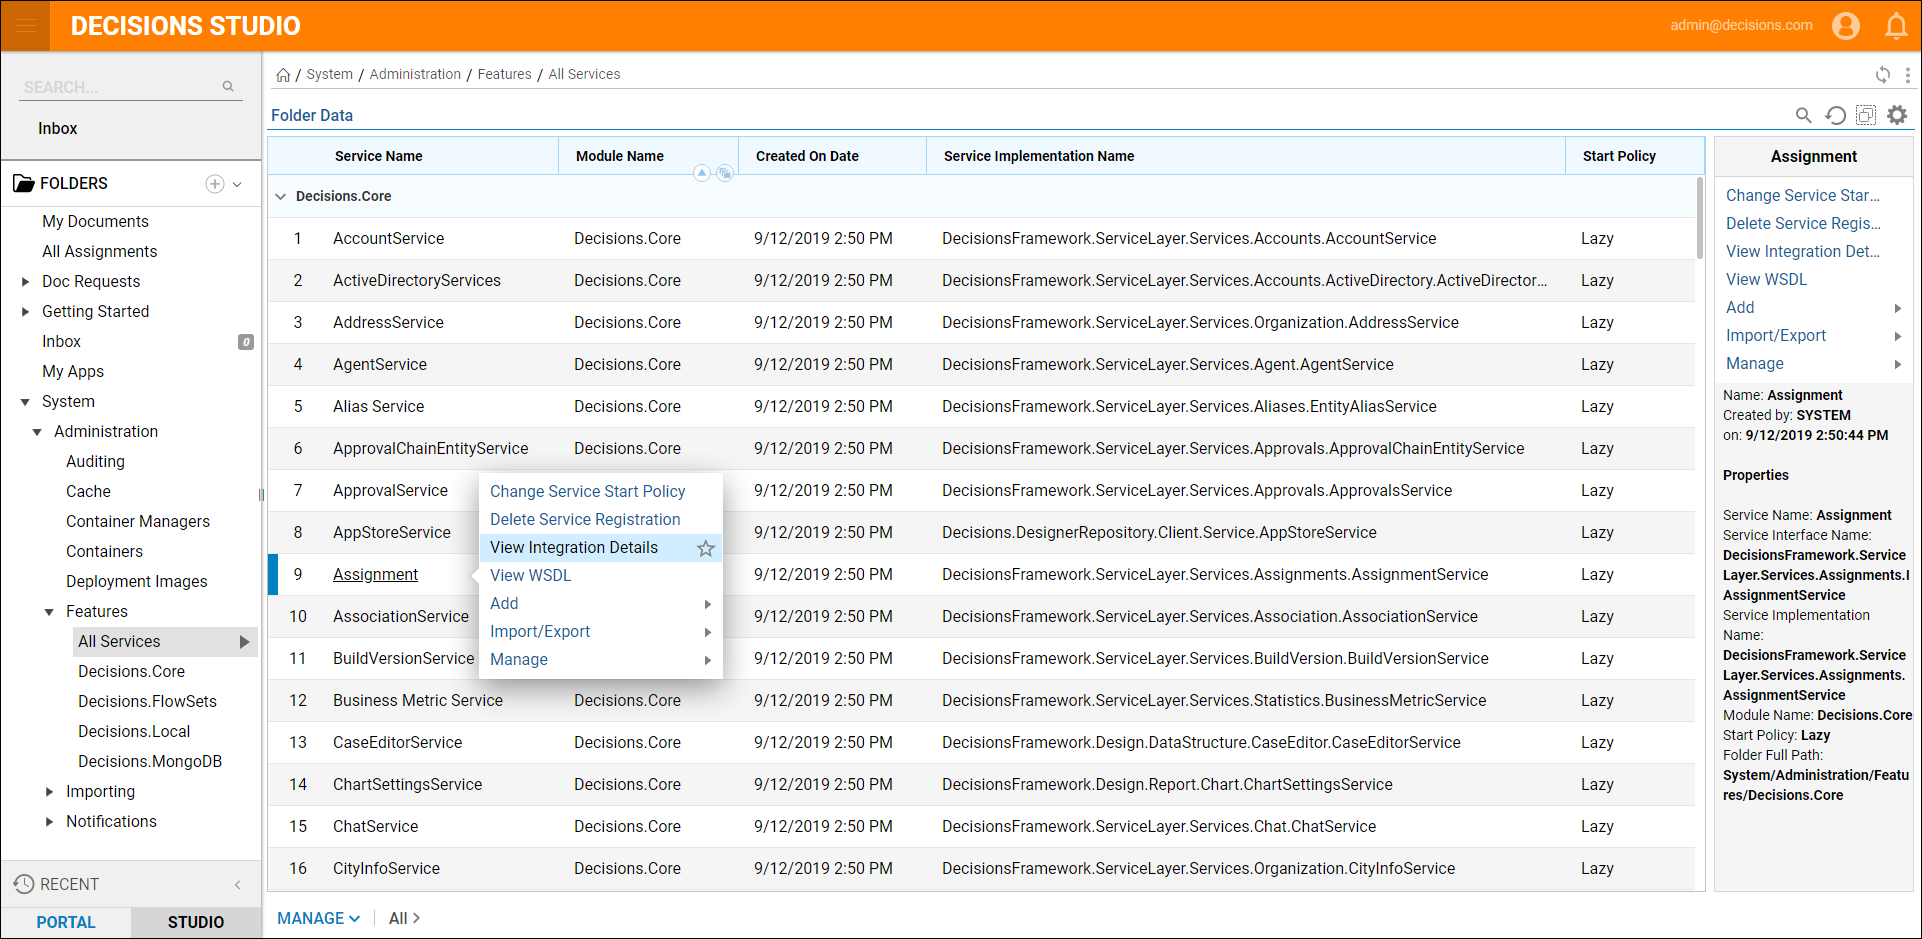The height and width of the screenshot is (939, 1922).
Task: Expand Import/Export in the Assignment panel
Action: pyautogui.click(x=1813, y=335)
